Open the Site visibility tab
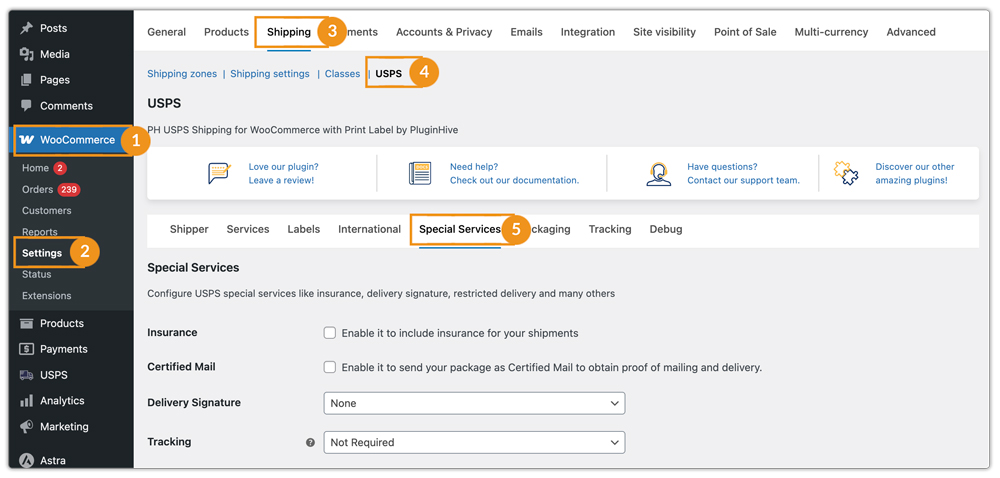This screenshot has width=1000, height=478. point(665,32)
